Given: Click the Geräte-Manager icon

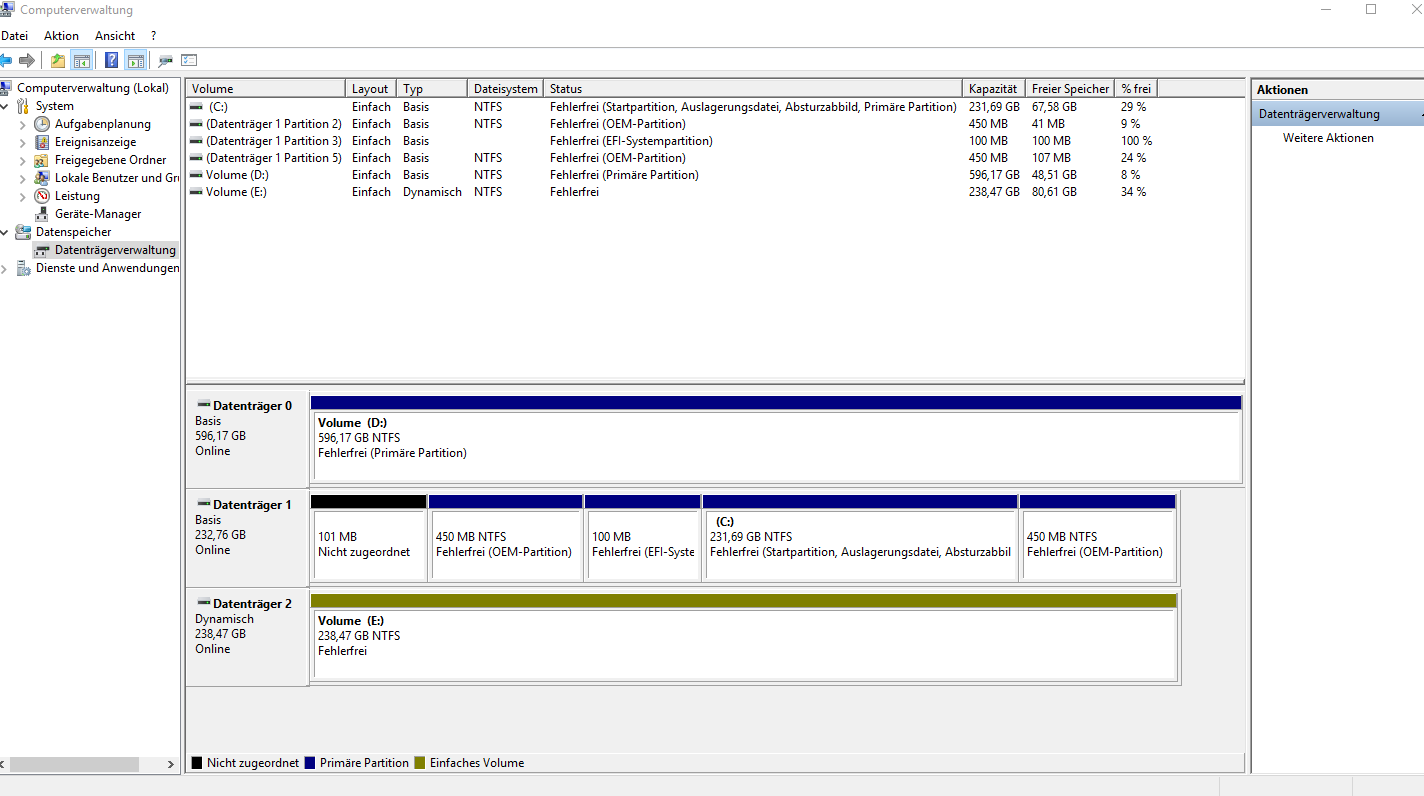Looking at the screenshot, I should tap(42, 214).
